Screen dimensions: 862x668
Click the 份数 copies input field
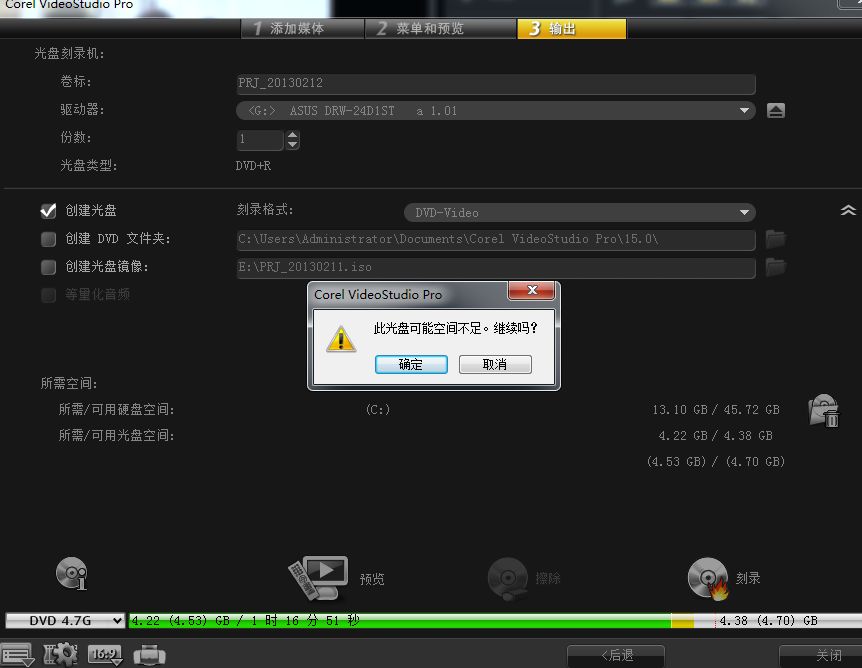click(260, 140)
